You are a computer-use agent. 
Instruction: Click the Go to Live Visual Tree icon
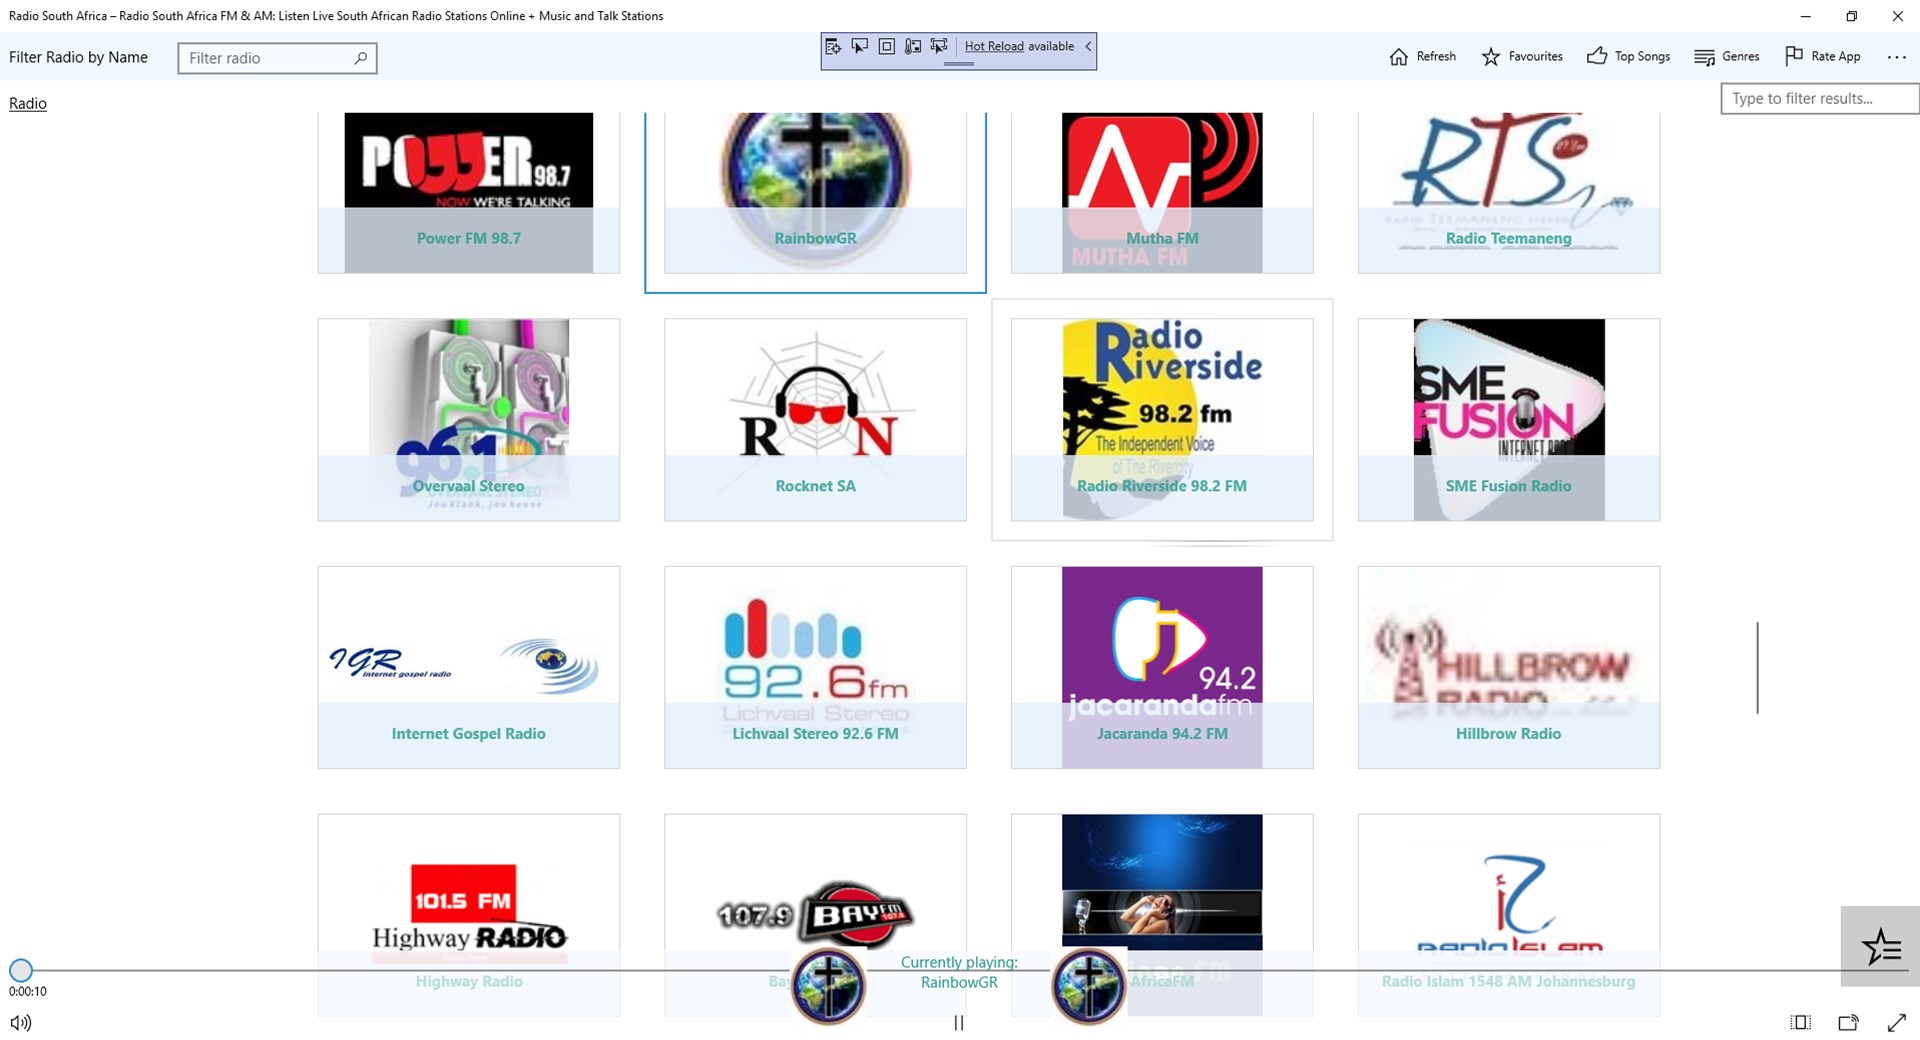pyautogui.click(x=833, y=47)
